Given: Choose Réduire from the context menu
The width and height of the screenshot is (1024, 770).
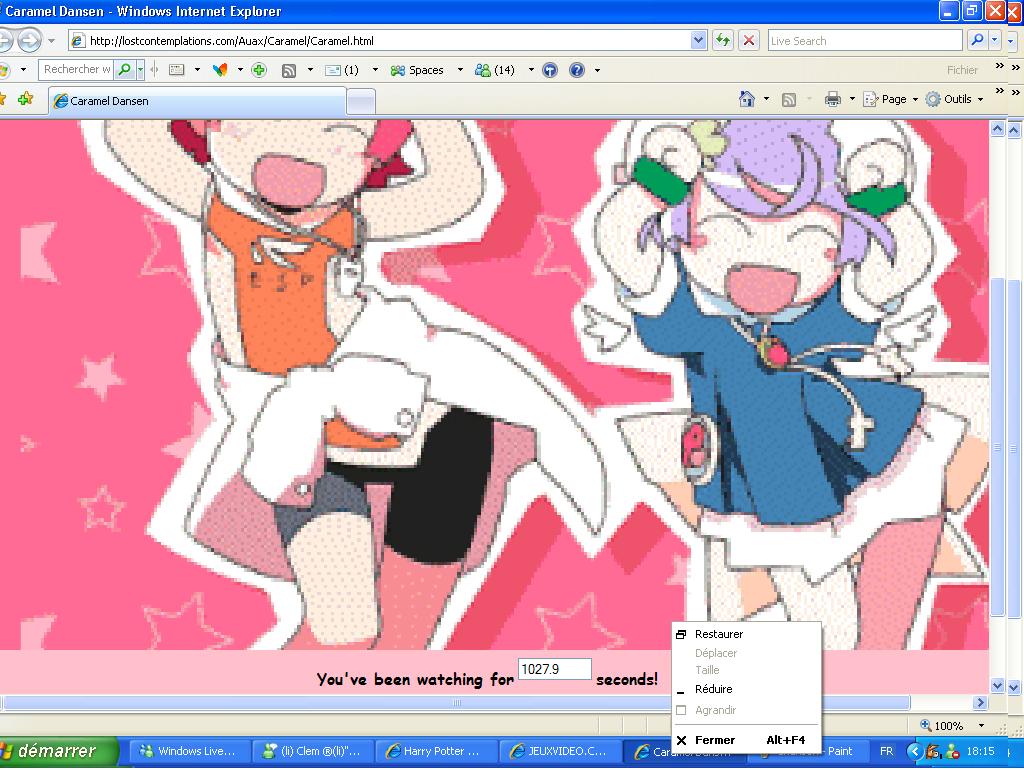Looking at the screenshot, I should [x=746, y=689].
